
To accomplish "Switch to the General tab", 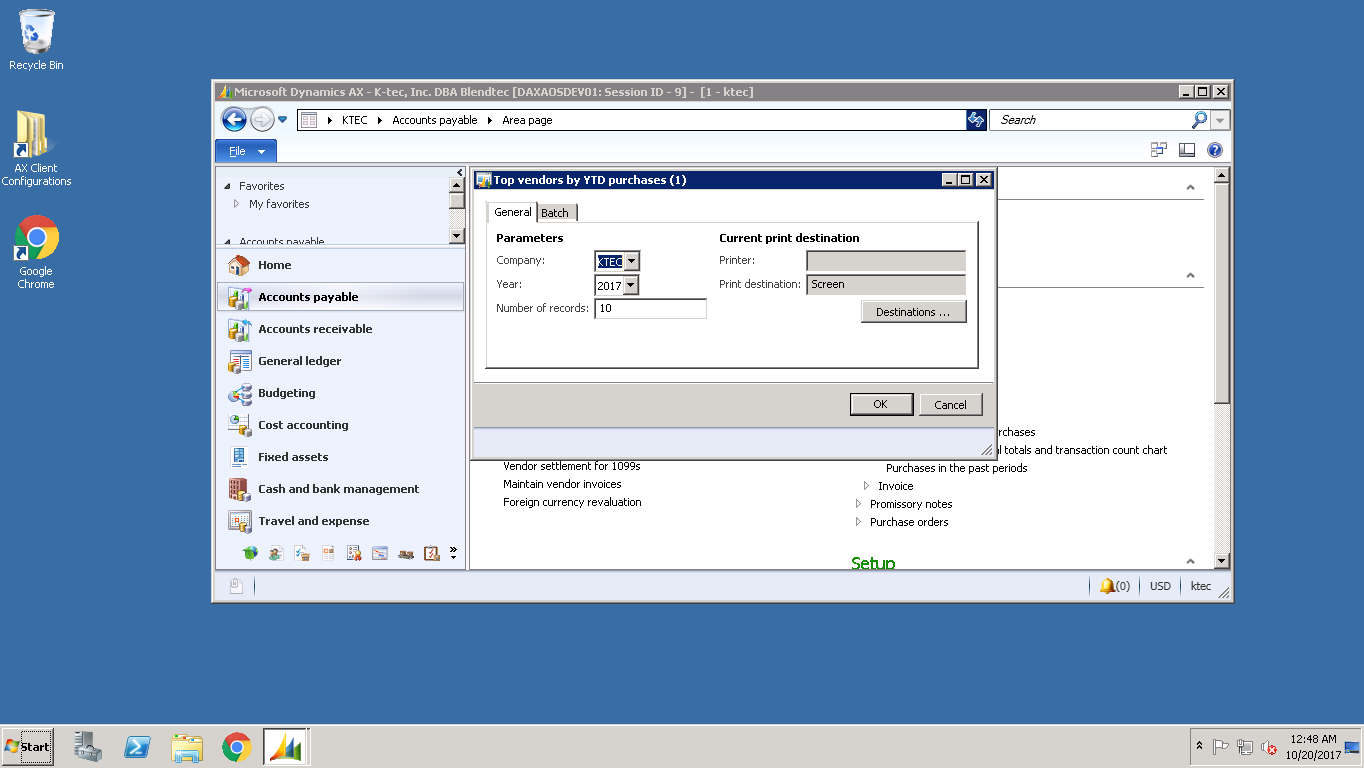I will pos(513,212).
